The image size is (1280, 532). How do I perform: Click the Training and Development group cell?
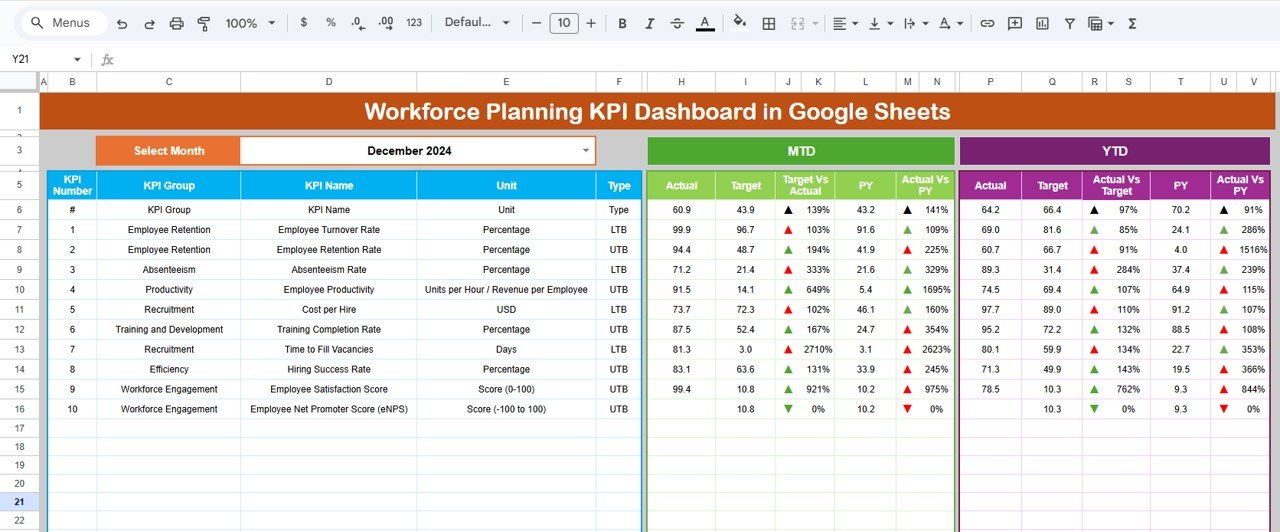pyautogui.click(x=168, y=330)
